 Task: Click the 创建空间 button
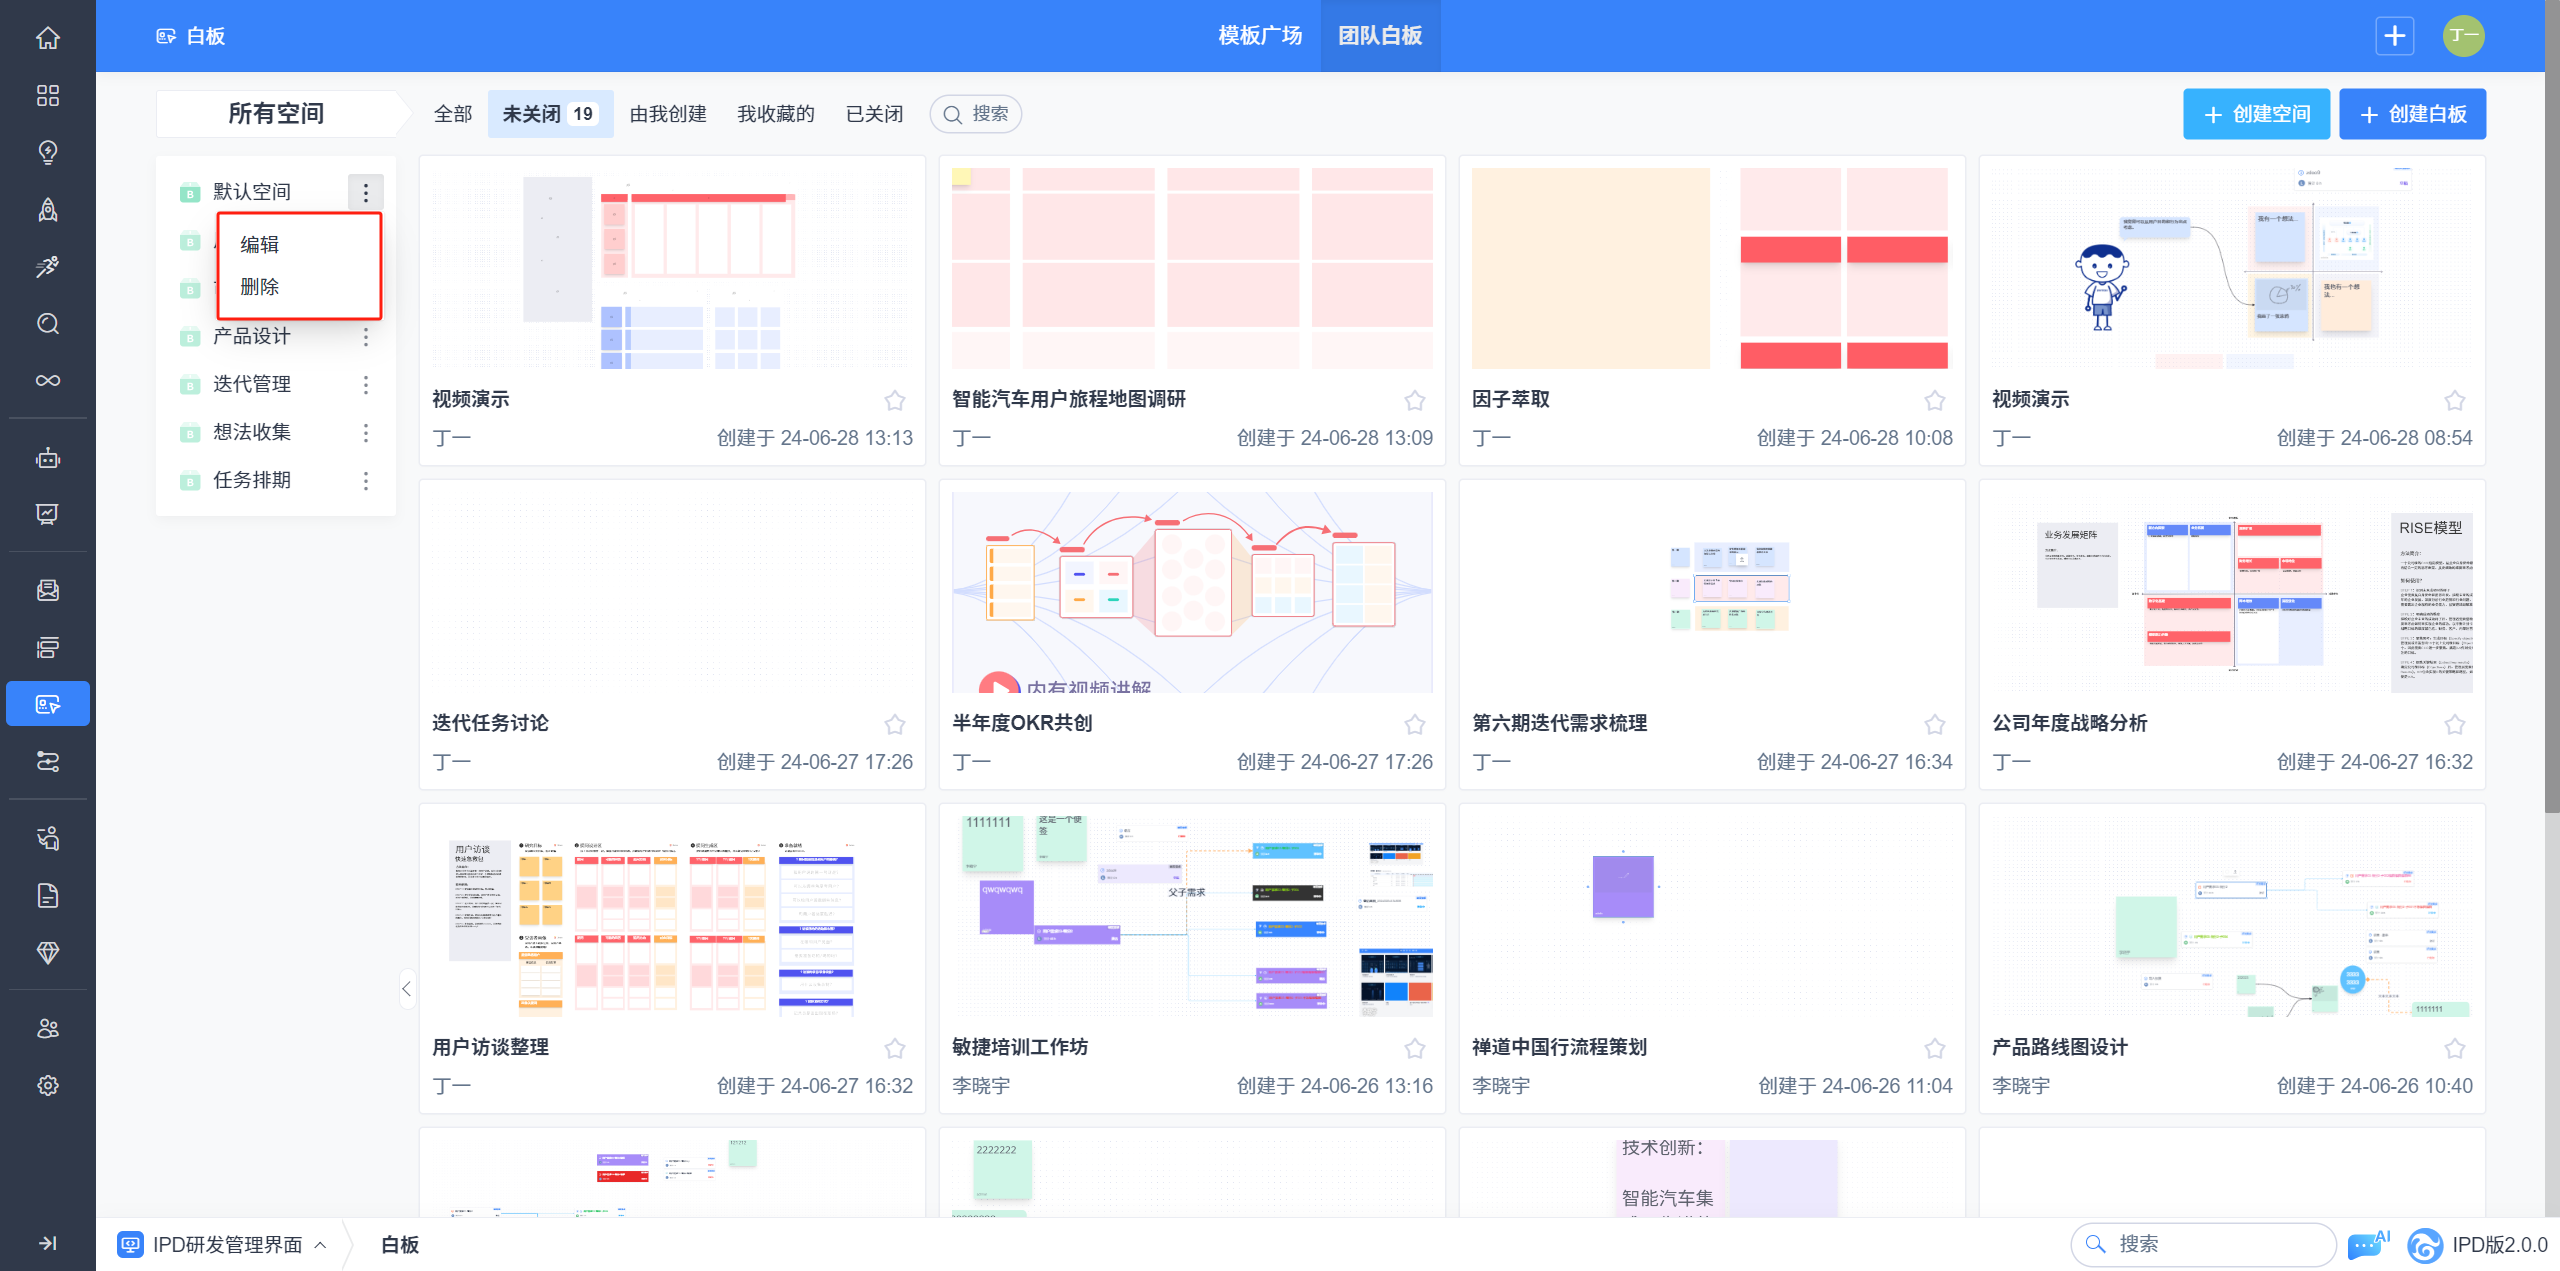tap(2256, 114)
